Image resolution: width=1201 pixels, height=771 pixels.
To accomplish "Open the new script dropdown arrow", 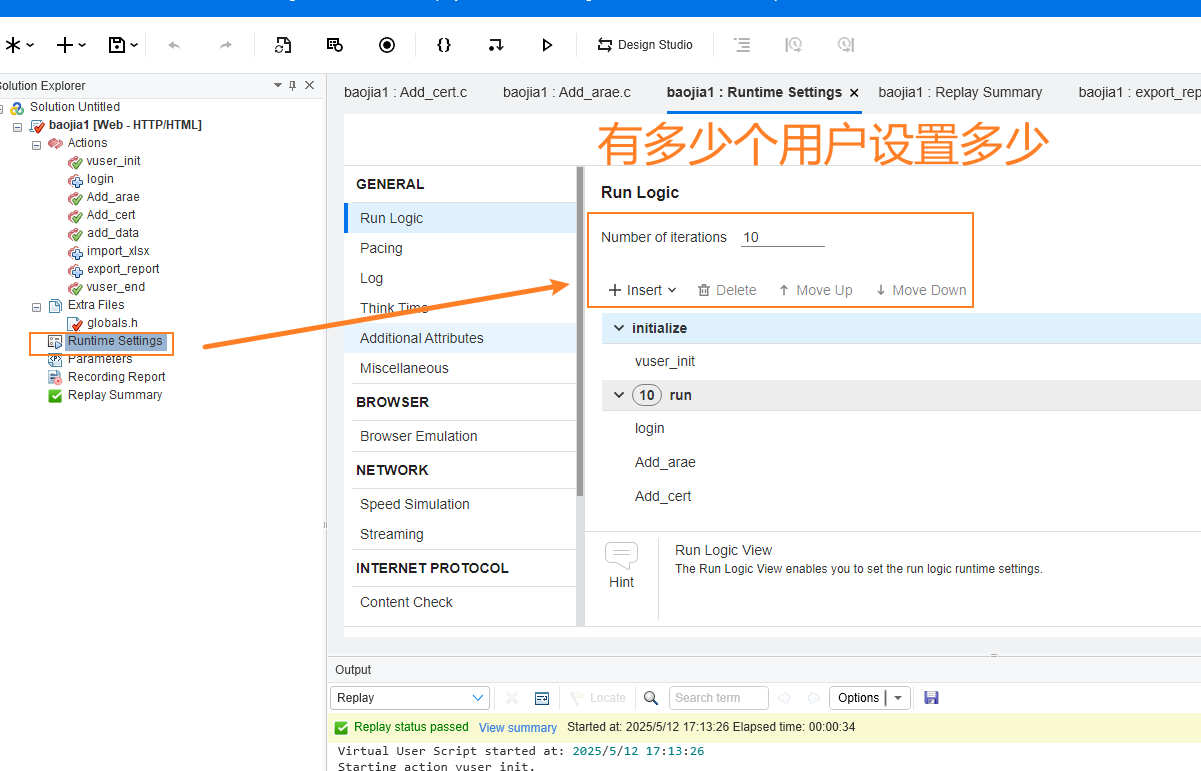I will click(30, 45).
